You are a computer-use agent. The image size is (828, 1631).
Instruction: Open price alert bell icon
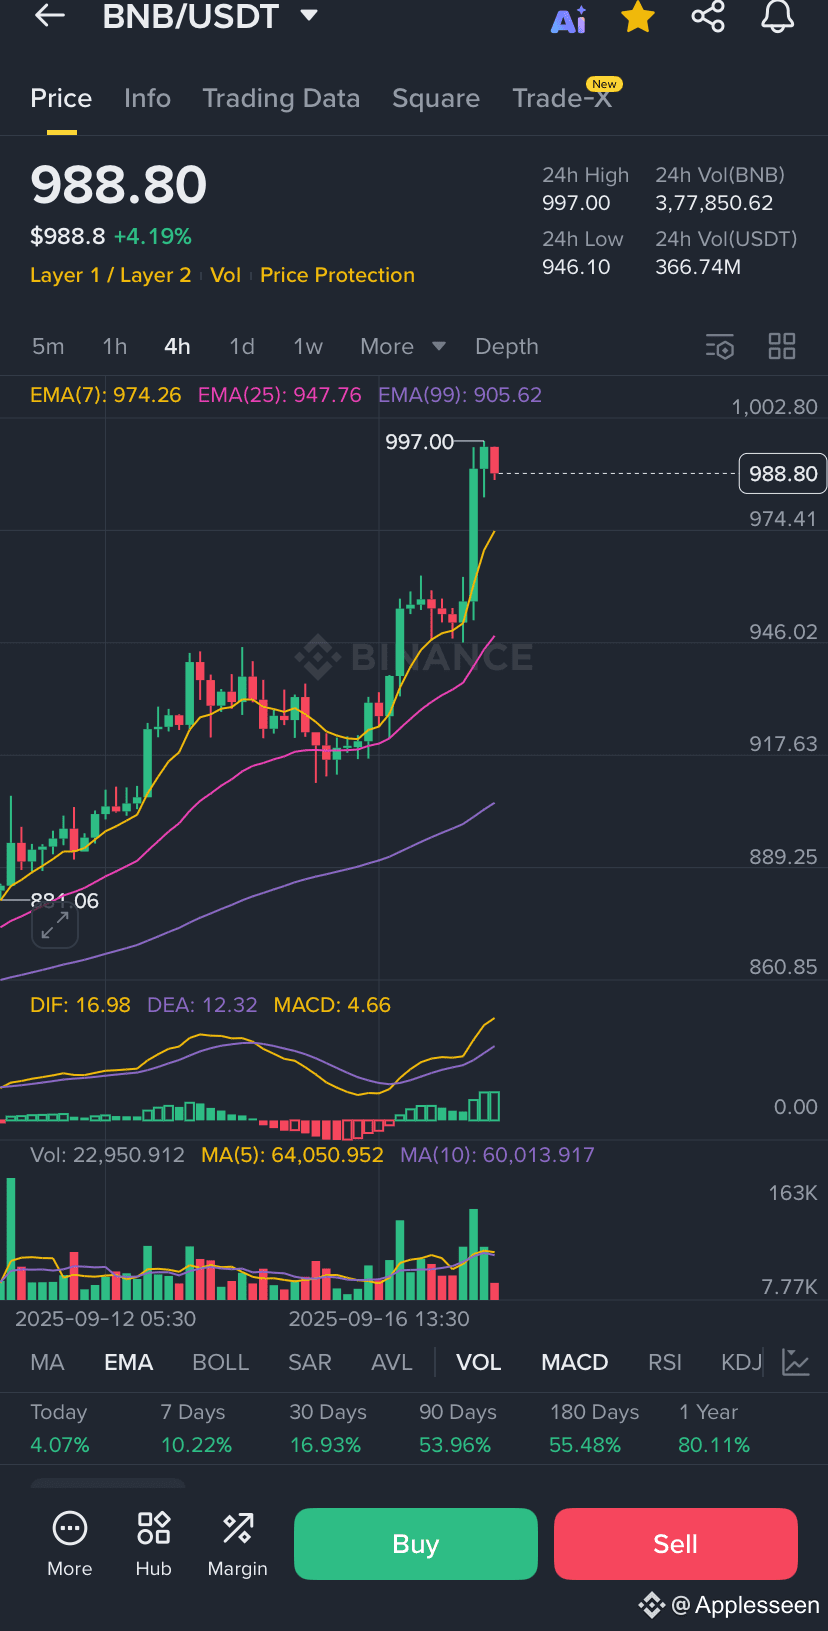pyautogui.click(x=778, y=16)
